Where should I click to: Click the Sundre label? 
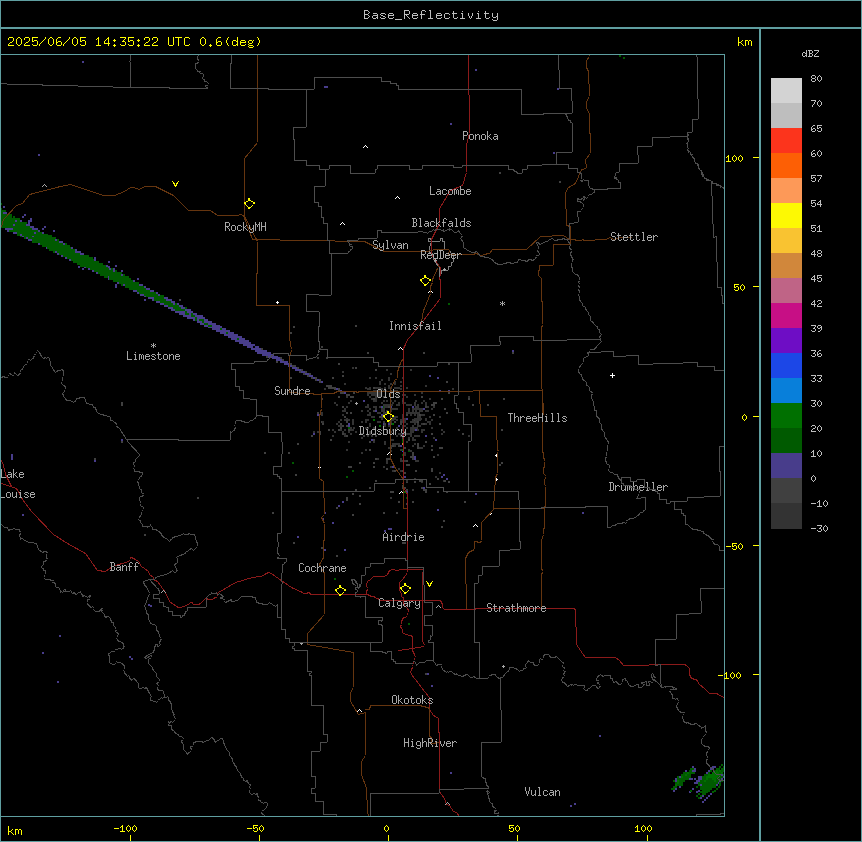292,391
